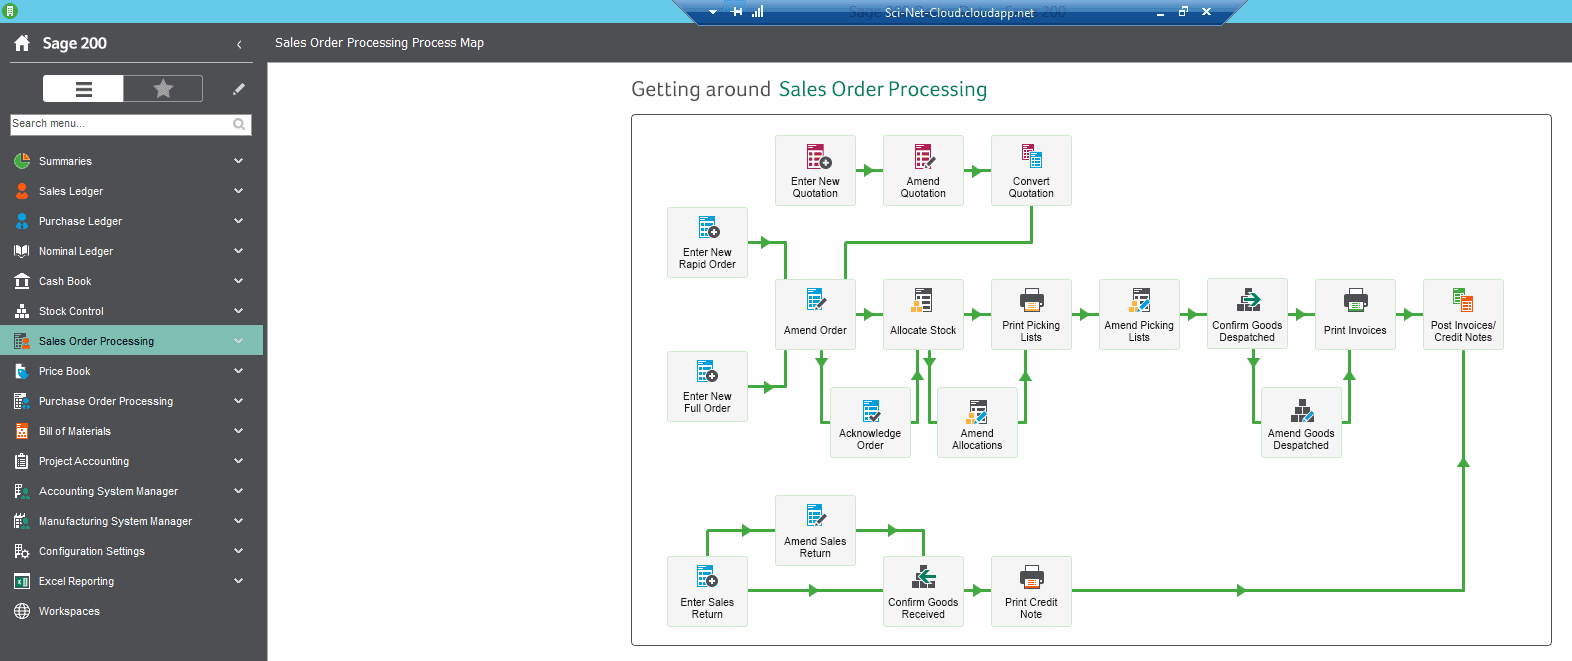Open the Print Credit Note tile
1572x661 pixels.
pos(1031,591)
